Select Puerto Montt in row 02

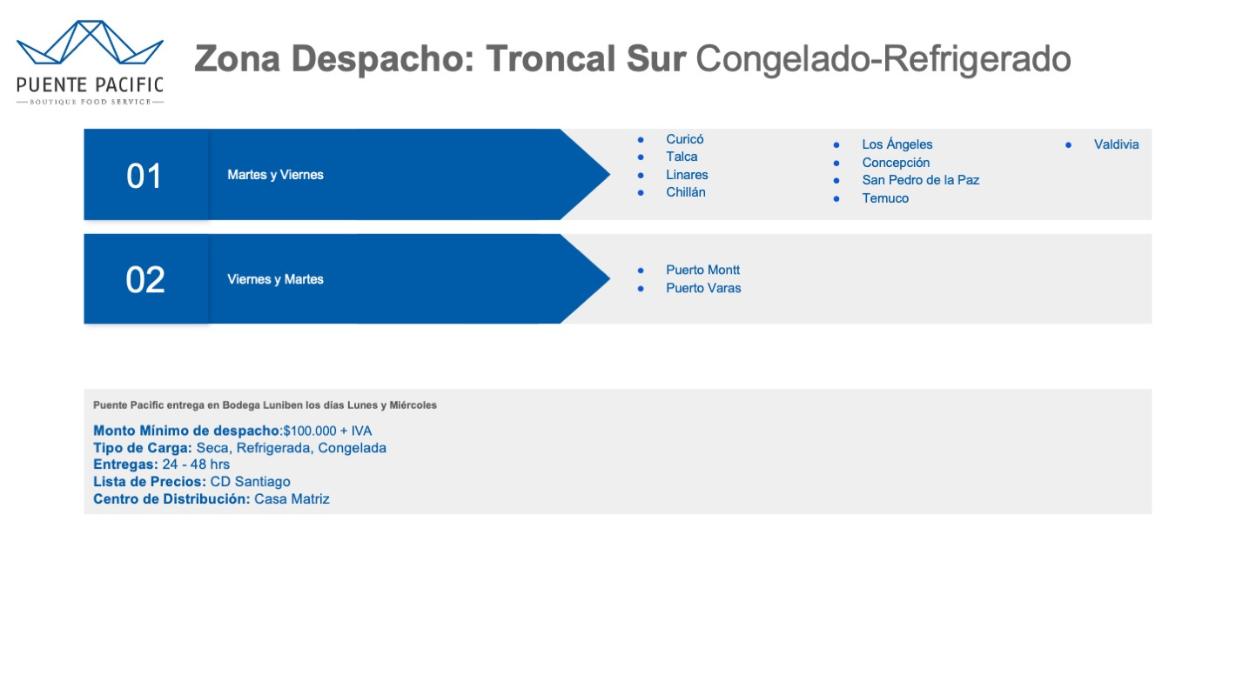703,270
